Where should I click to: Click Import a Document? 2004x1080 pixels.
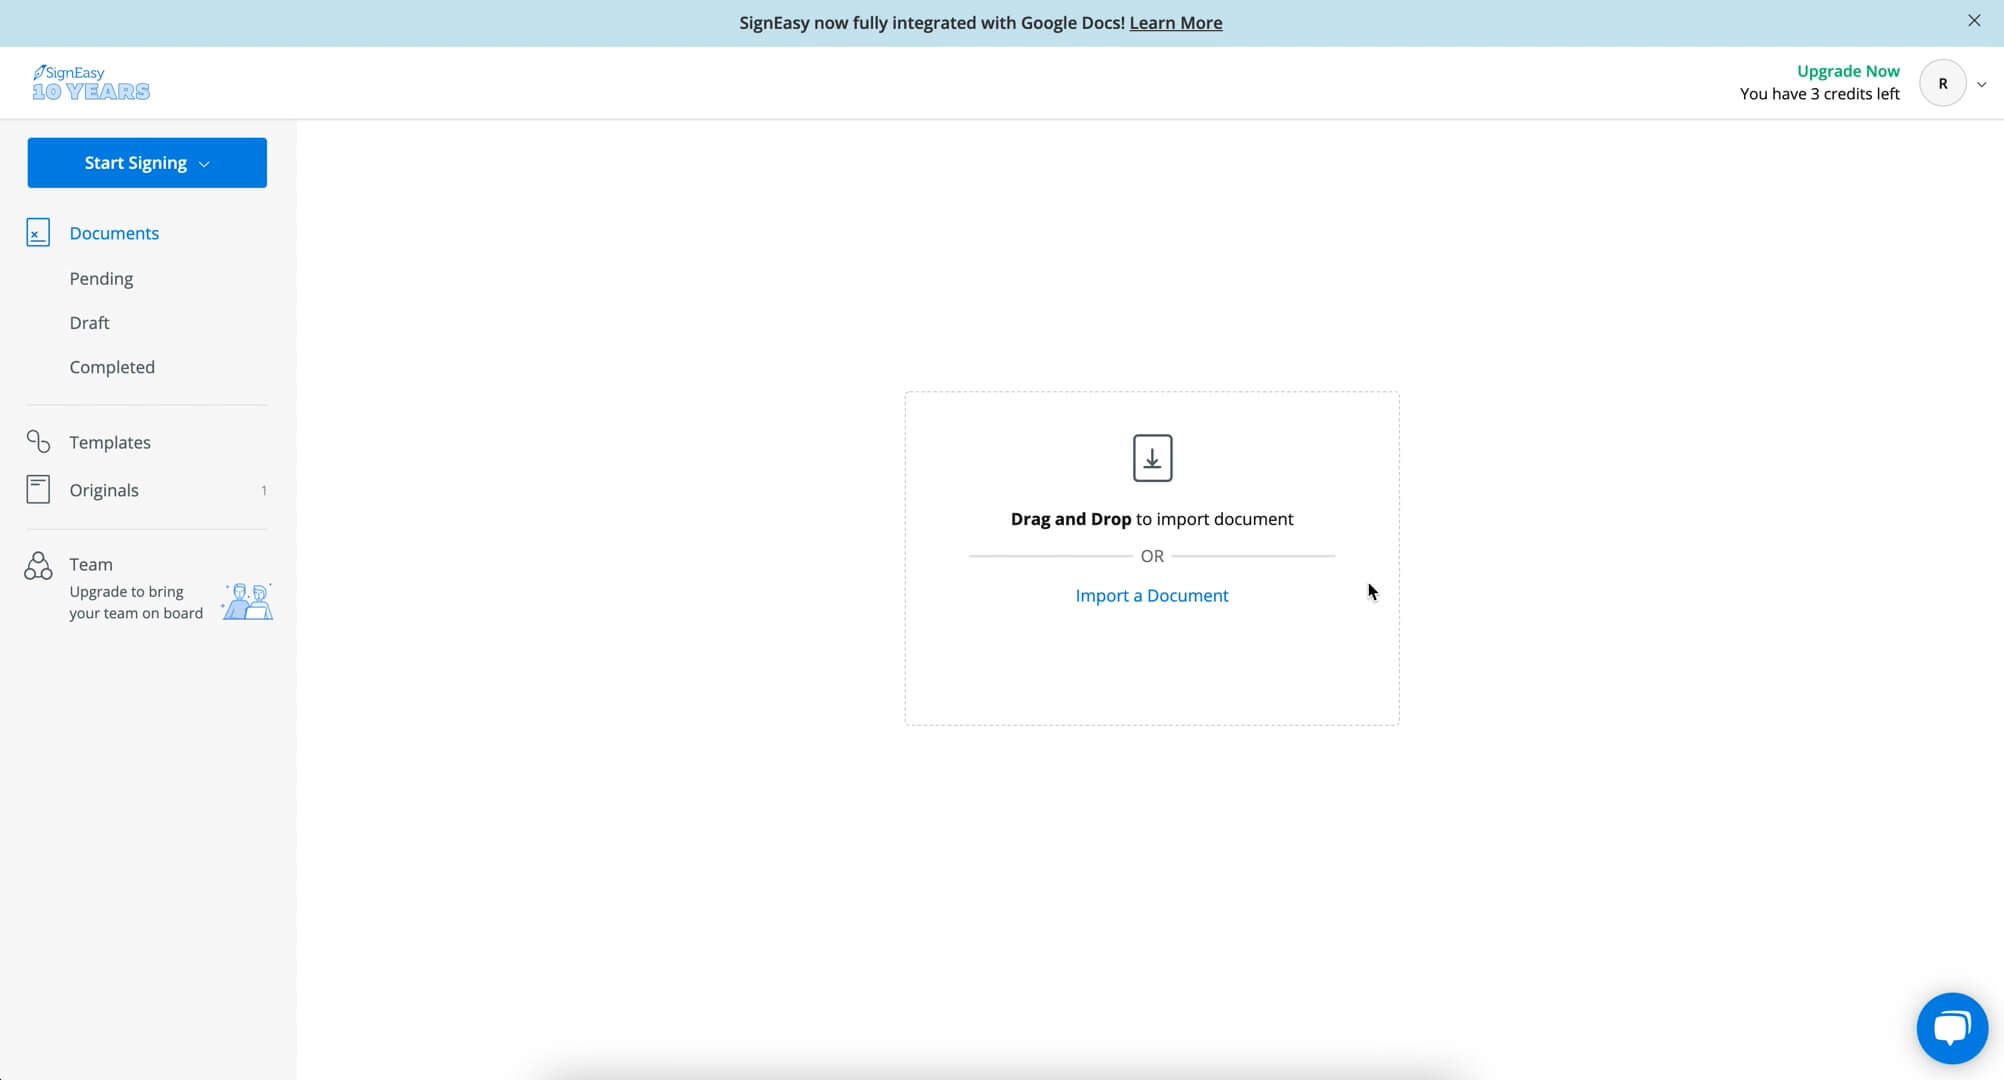click(x=1151, y=595)
